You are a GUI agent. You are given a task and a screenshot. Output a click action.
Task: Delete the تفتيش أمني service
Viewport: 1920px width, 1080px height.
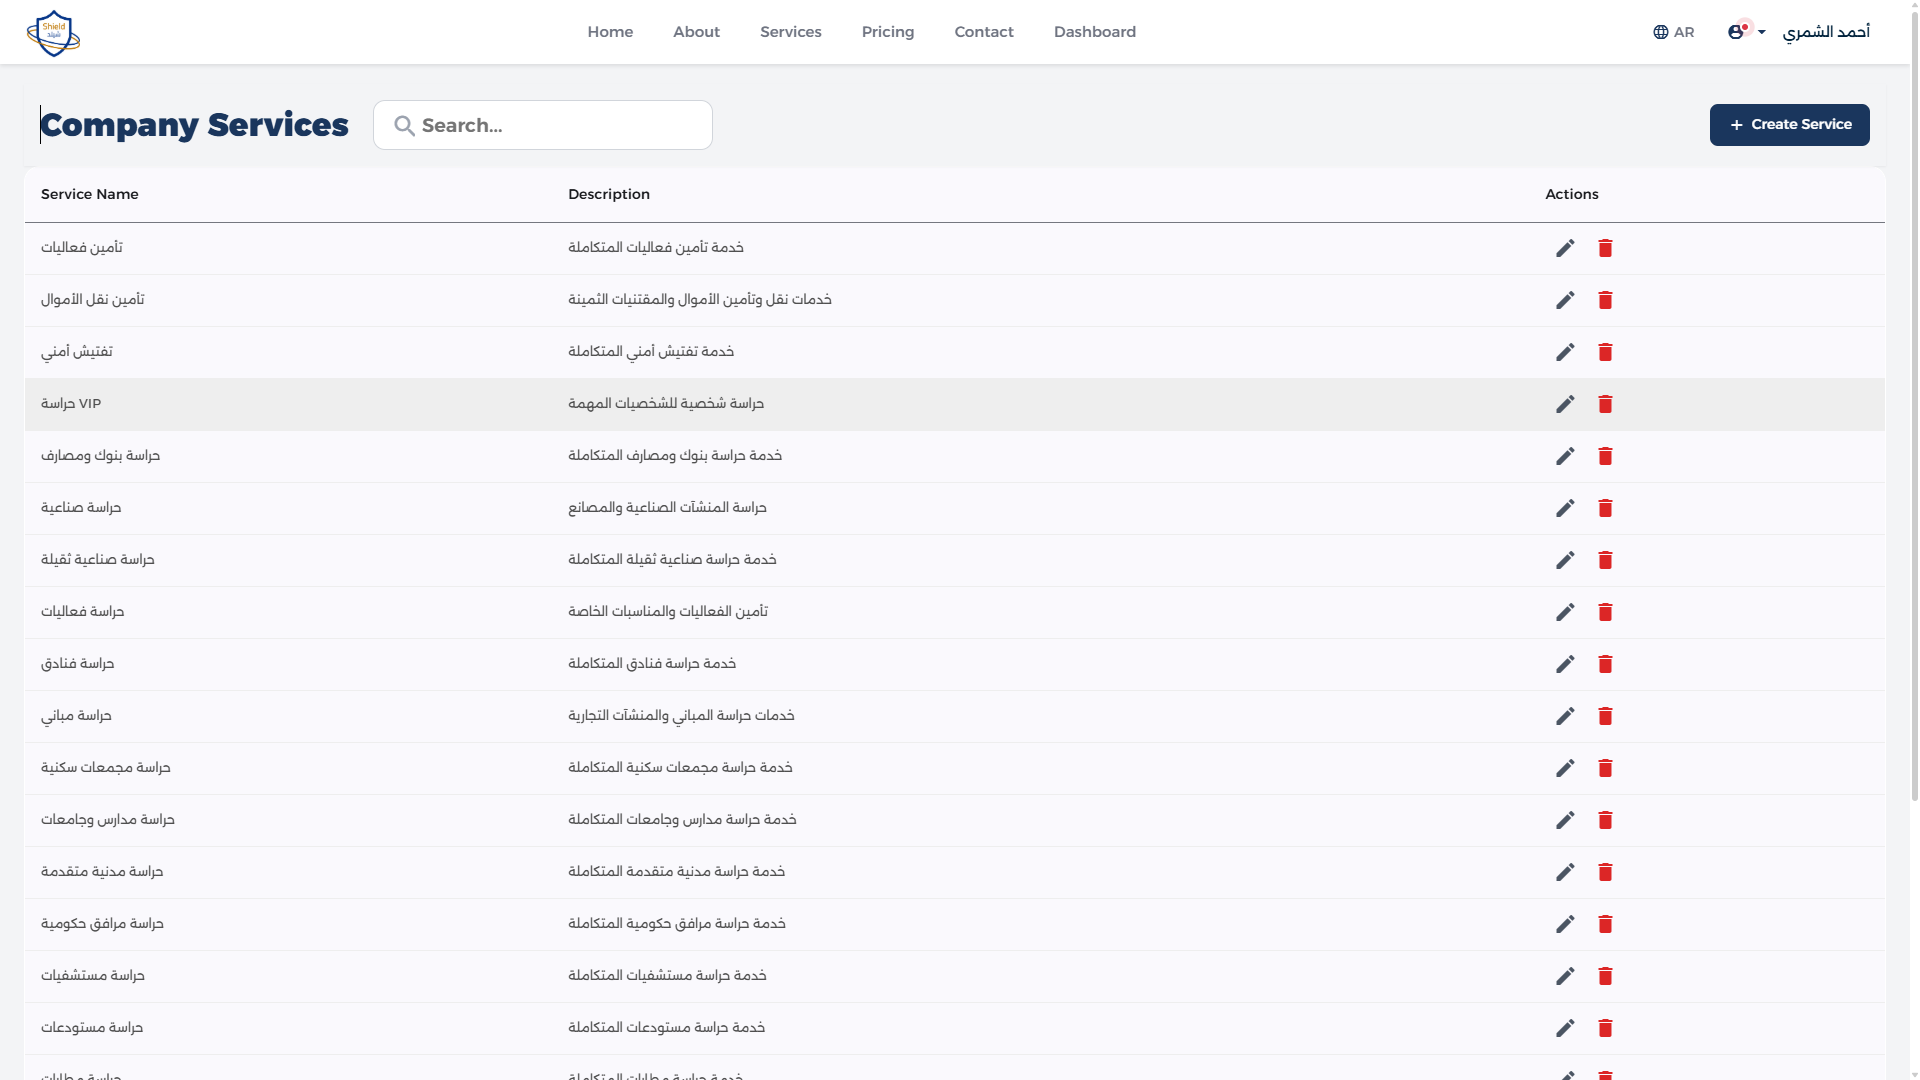(x=1606, y=352)
